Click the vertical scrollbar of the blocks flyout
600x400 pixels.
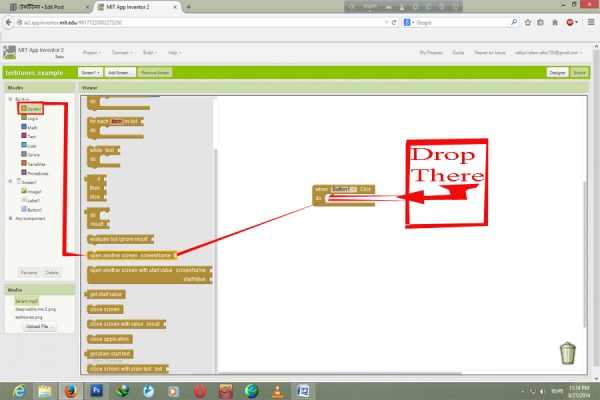point(215,260)
